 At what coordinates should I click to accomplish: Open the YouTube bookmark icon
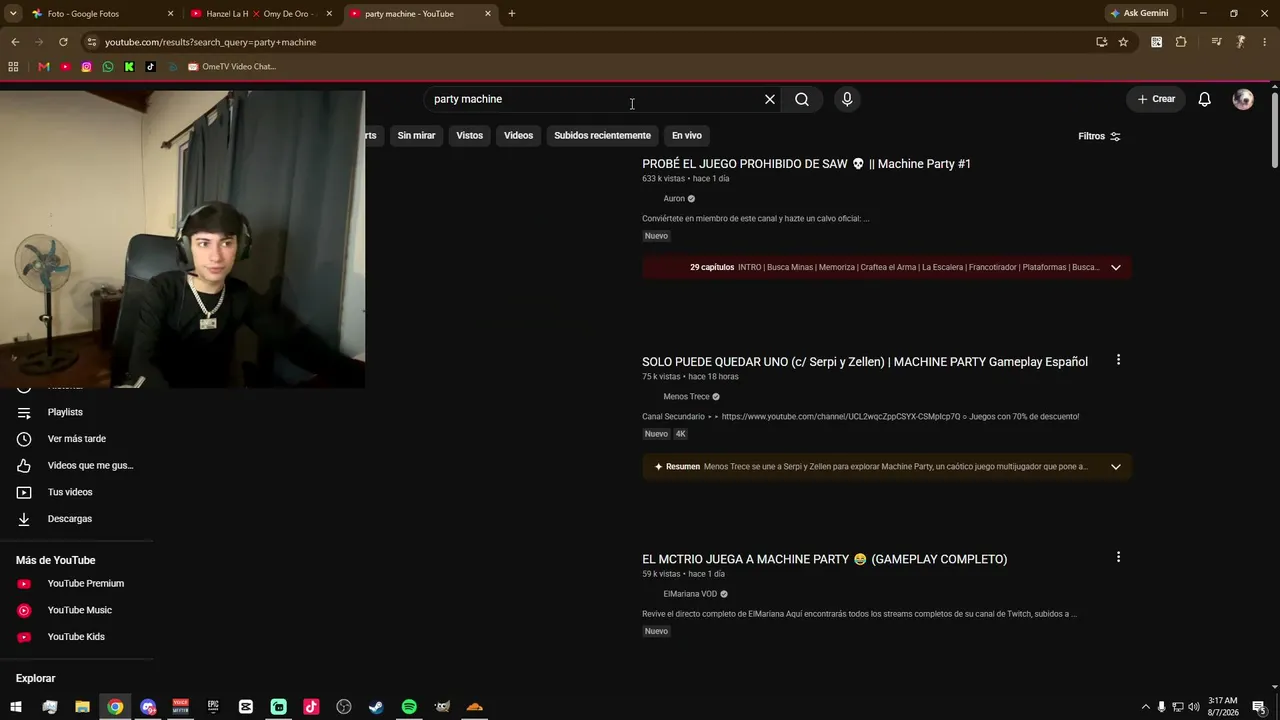[x=65, y=67]
